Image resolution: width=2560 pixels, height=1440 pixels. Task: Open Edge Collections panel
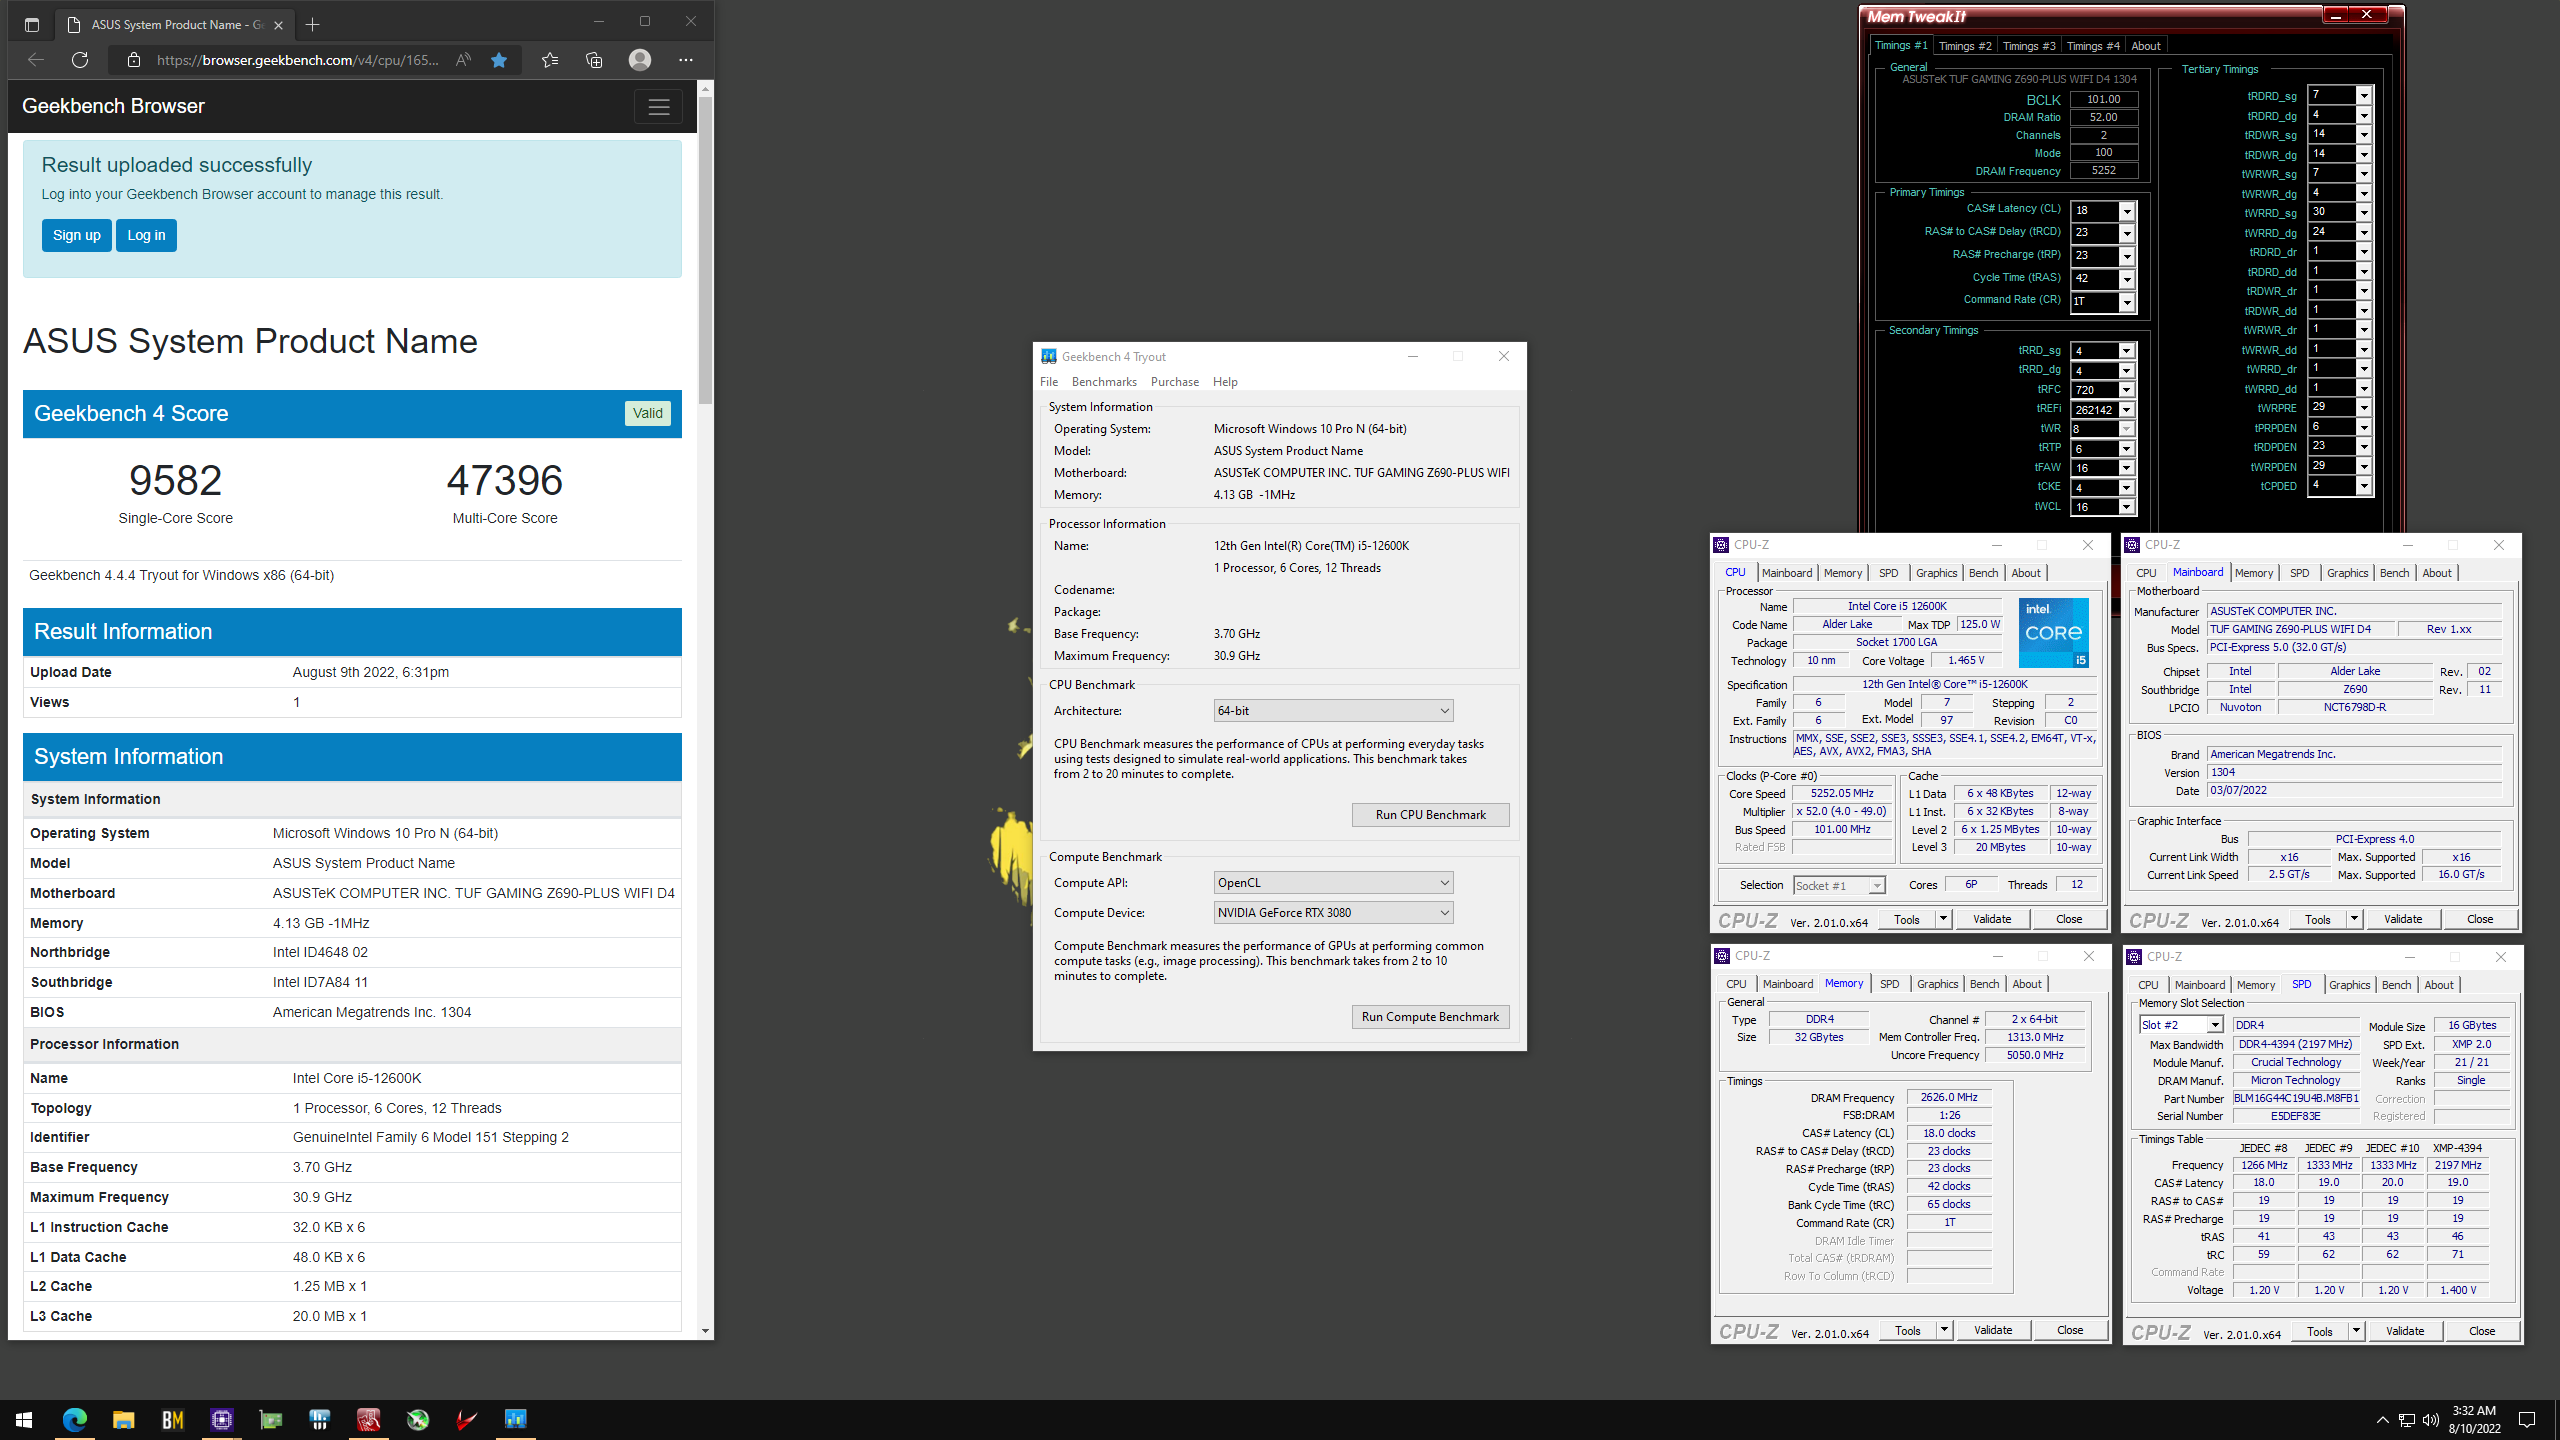point(594,60)
